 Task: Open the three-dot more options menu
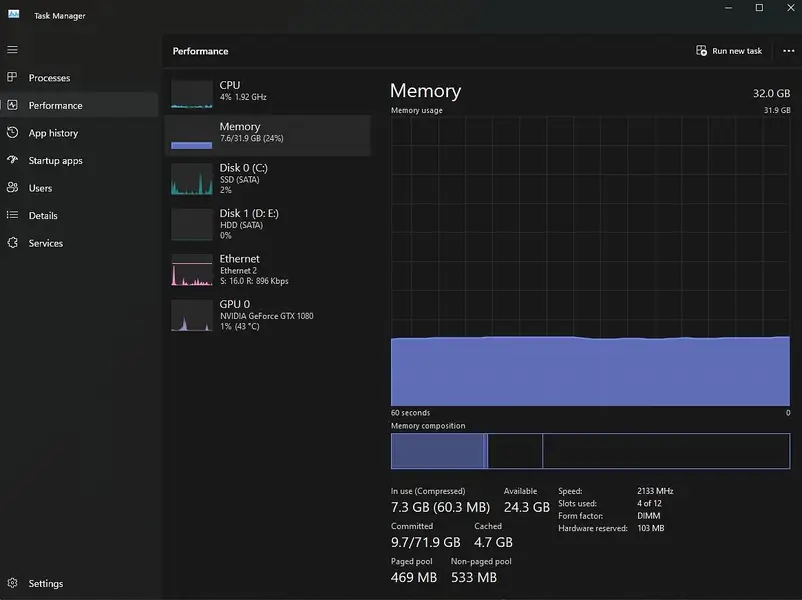click(789, 51)
